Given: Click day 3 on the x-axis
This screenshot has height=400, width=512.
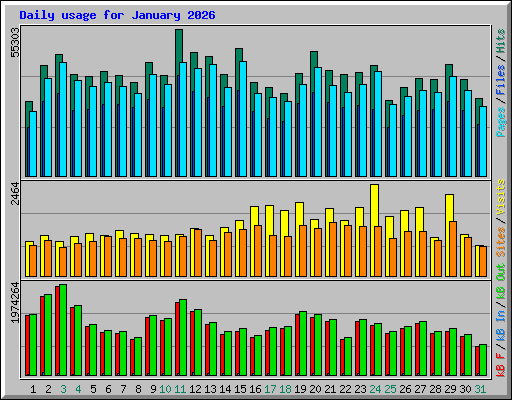Looking at the screenshot, I should click(x=63, y=389).
